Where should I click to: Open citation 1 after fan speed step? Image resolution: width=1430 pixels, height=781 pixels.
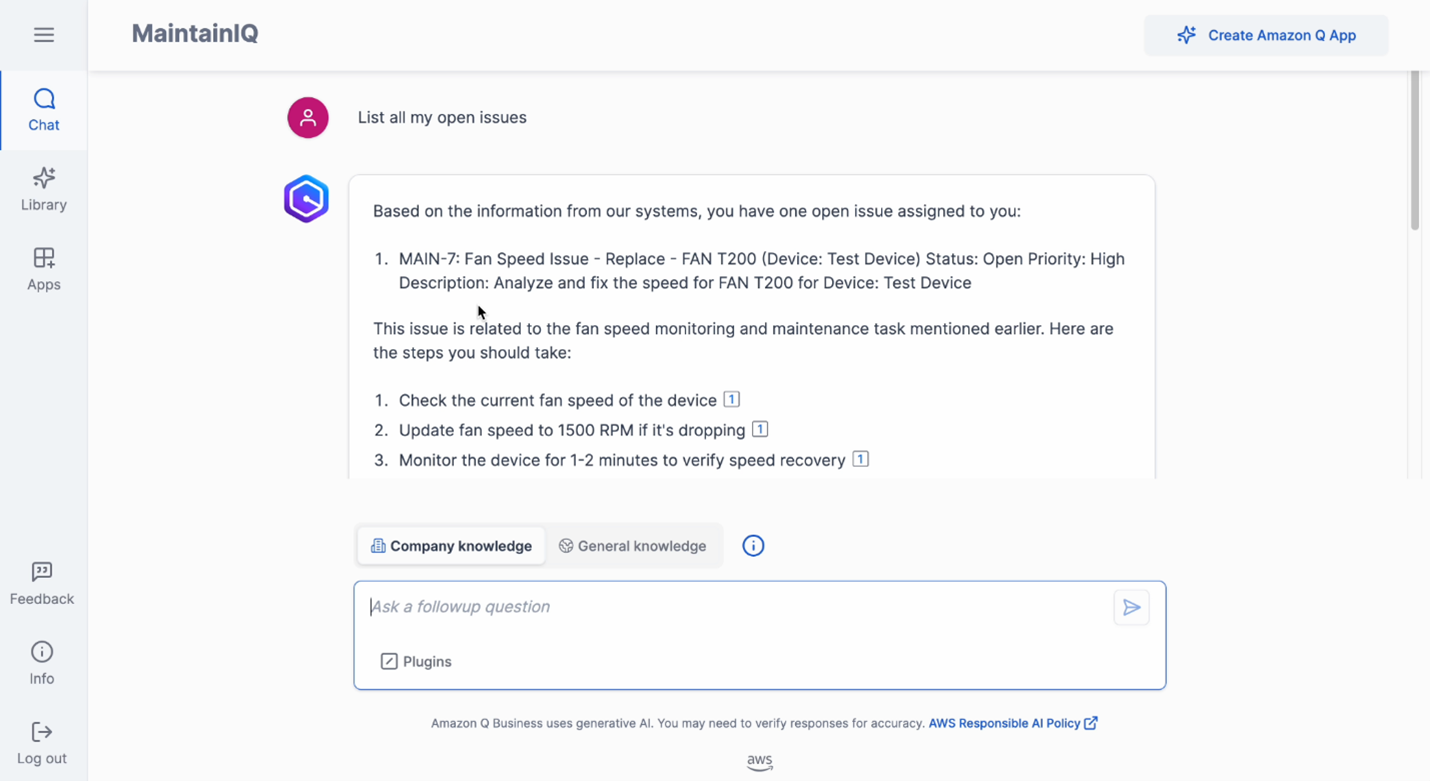point(731,399)
